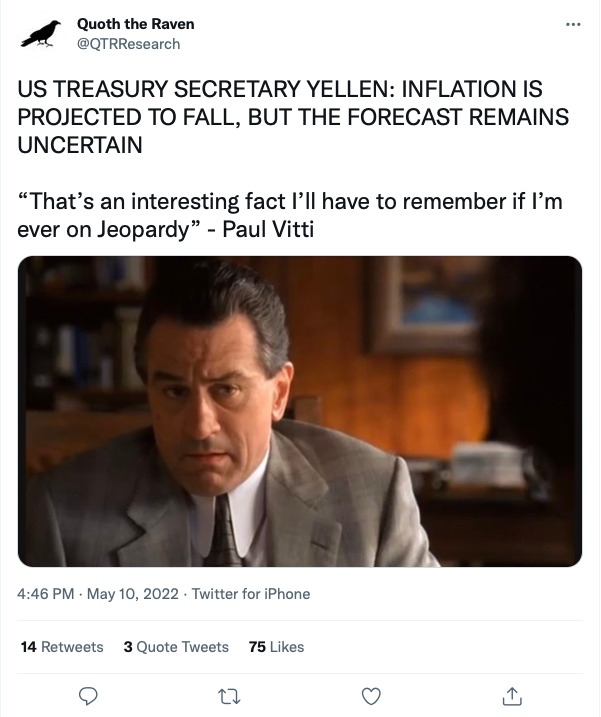Click the word UNCERTAIN in the tweet
The width and height of the screenshot is (601, 717).
tap(80, 144)
